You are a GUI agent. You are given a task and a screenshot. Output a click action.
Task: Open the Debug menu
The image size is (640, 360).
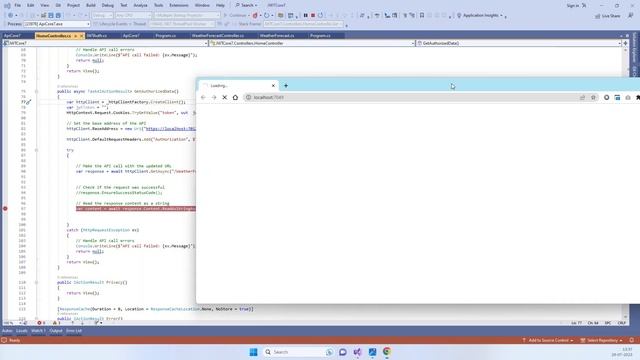[x=108, y=5]
